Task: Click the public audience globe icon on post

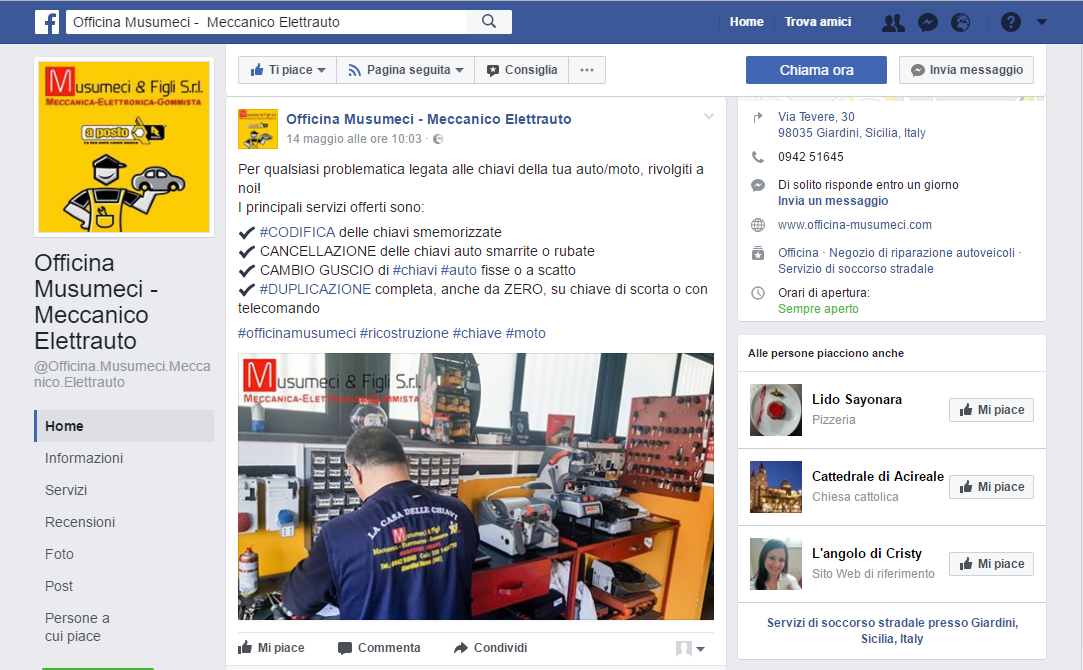Action: click(x=438, y=139)
